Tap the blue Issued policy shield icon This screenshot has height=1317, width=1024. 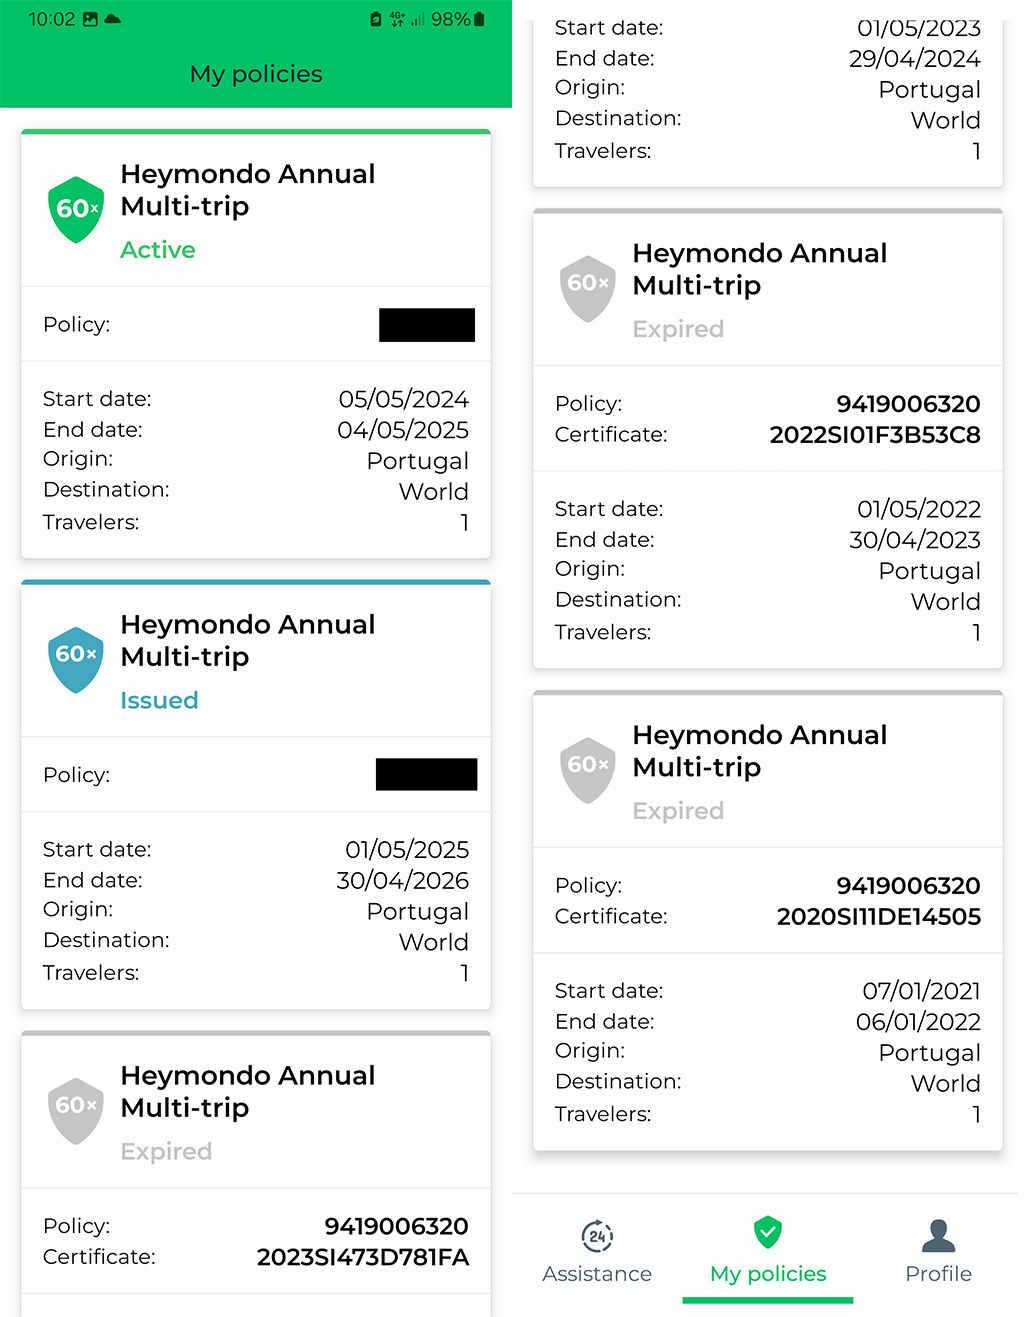point(76,659)
